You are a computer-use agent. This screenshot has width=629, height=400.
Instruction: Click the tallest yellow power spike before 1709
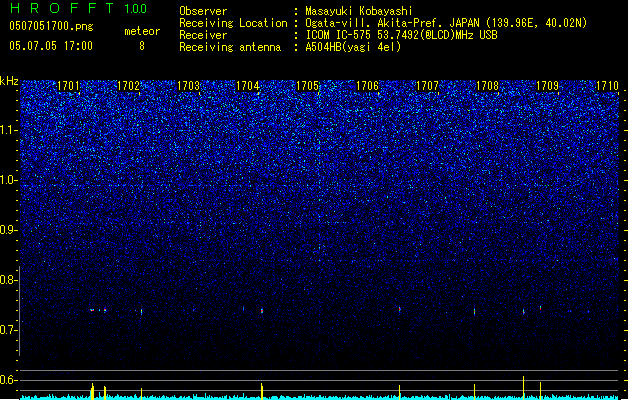pos(523,387)
